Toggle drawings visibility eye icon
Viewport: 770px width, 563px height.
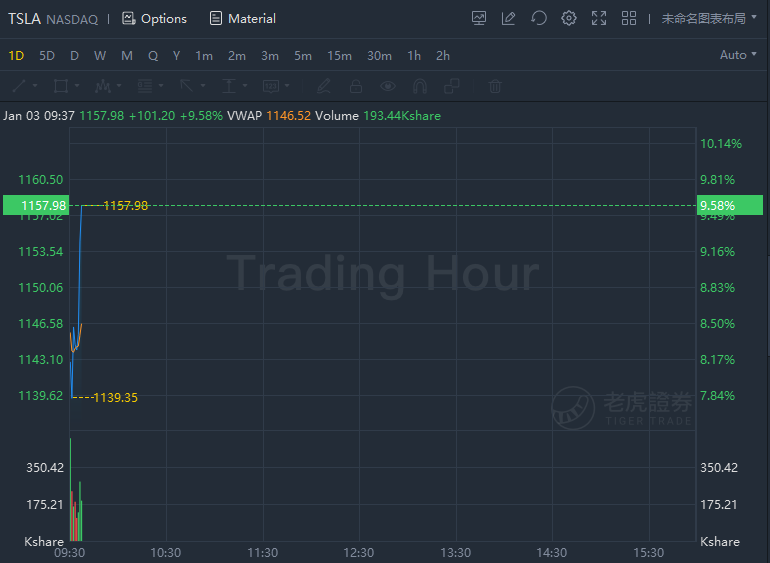[x=388, y=86]
